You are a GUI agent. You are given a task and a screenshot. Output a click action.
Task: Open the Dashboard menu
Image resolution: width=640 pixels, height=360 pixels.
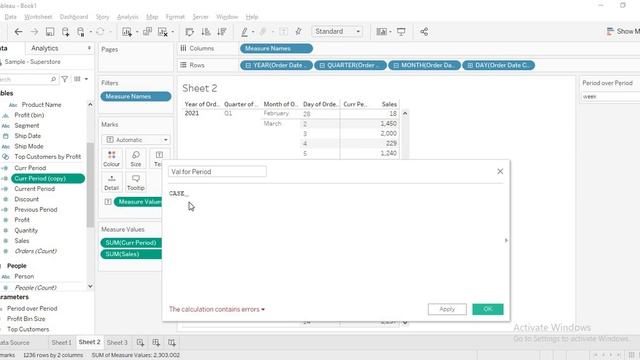click(x=74, y=17)
